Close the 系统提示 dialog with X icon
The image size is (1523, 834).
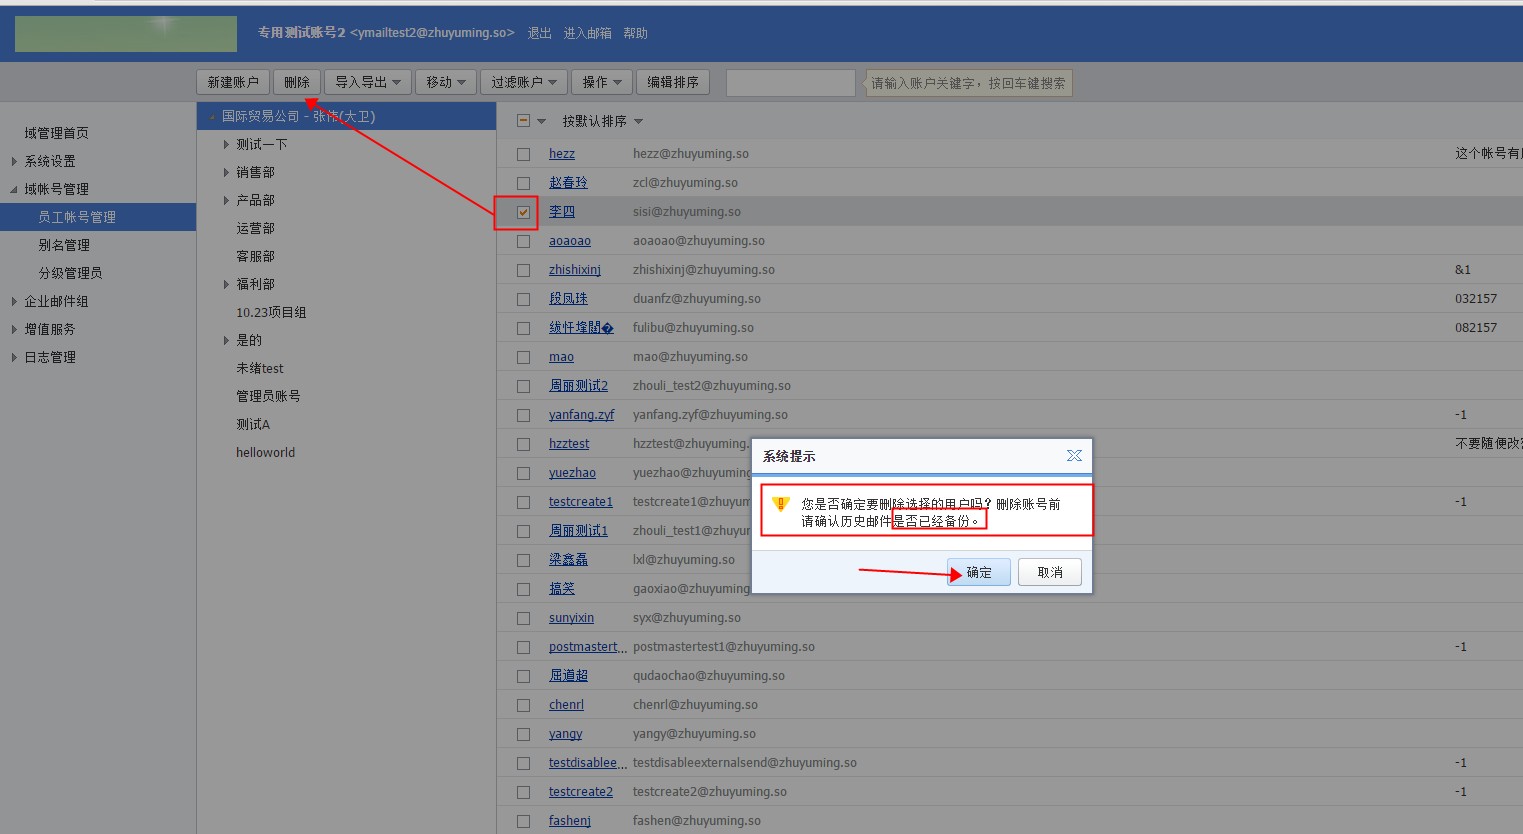point(1074,455)
